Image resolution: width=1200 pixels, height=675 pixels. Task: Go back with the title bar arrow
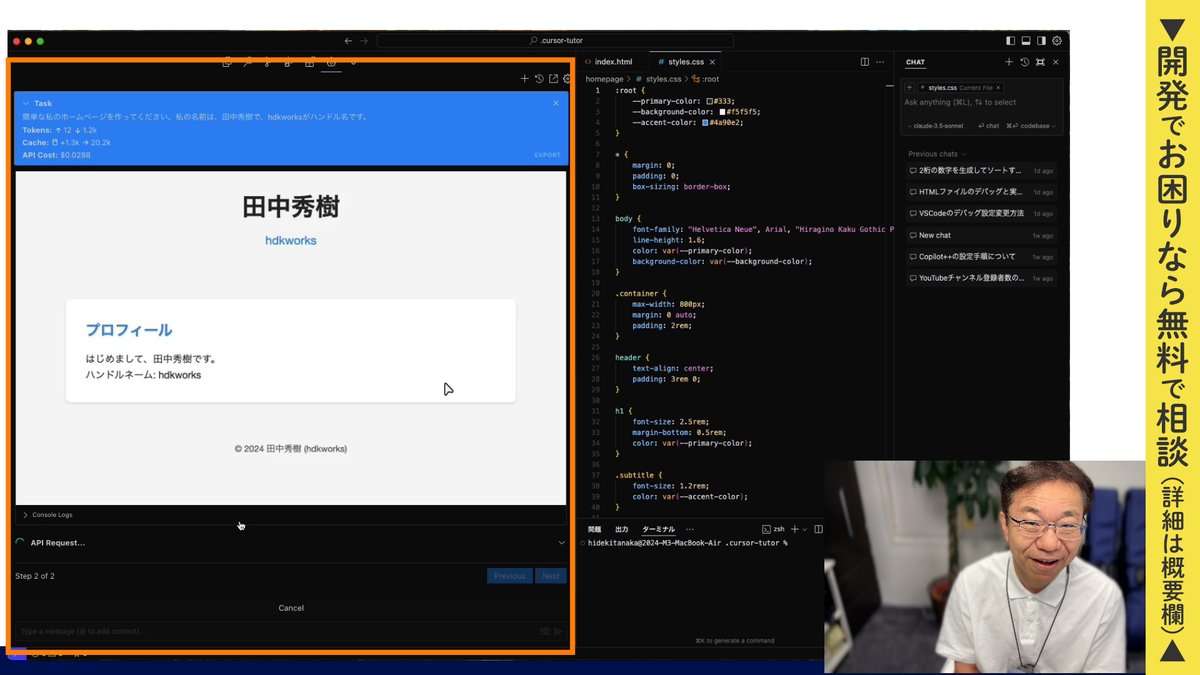[x=348, y=41]
